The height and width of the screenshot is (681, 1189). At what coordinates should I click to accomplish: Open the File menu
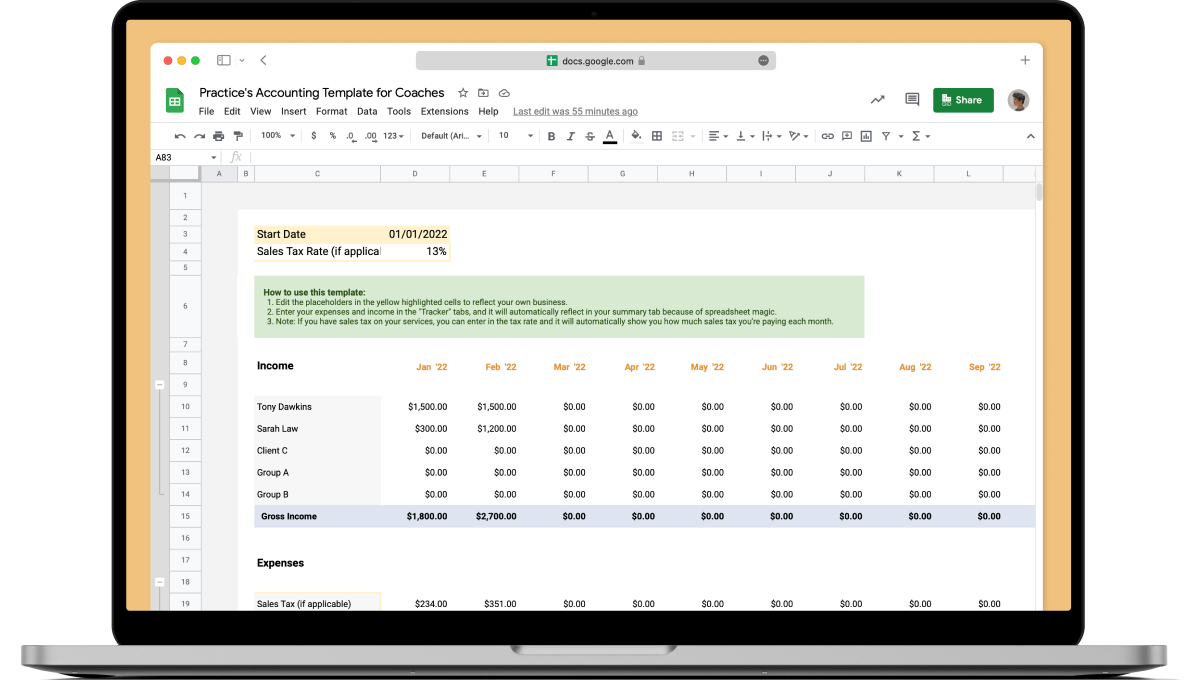pyautogui.click(x=206, y=111)
